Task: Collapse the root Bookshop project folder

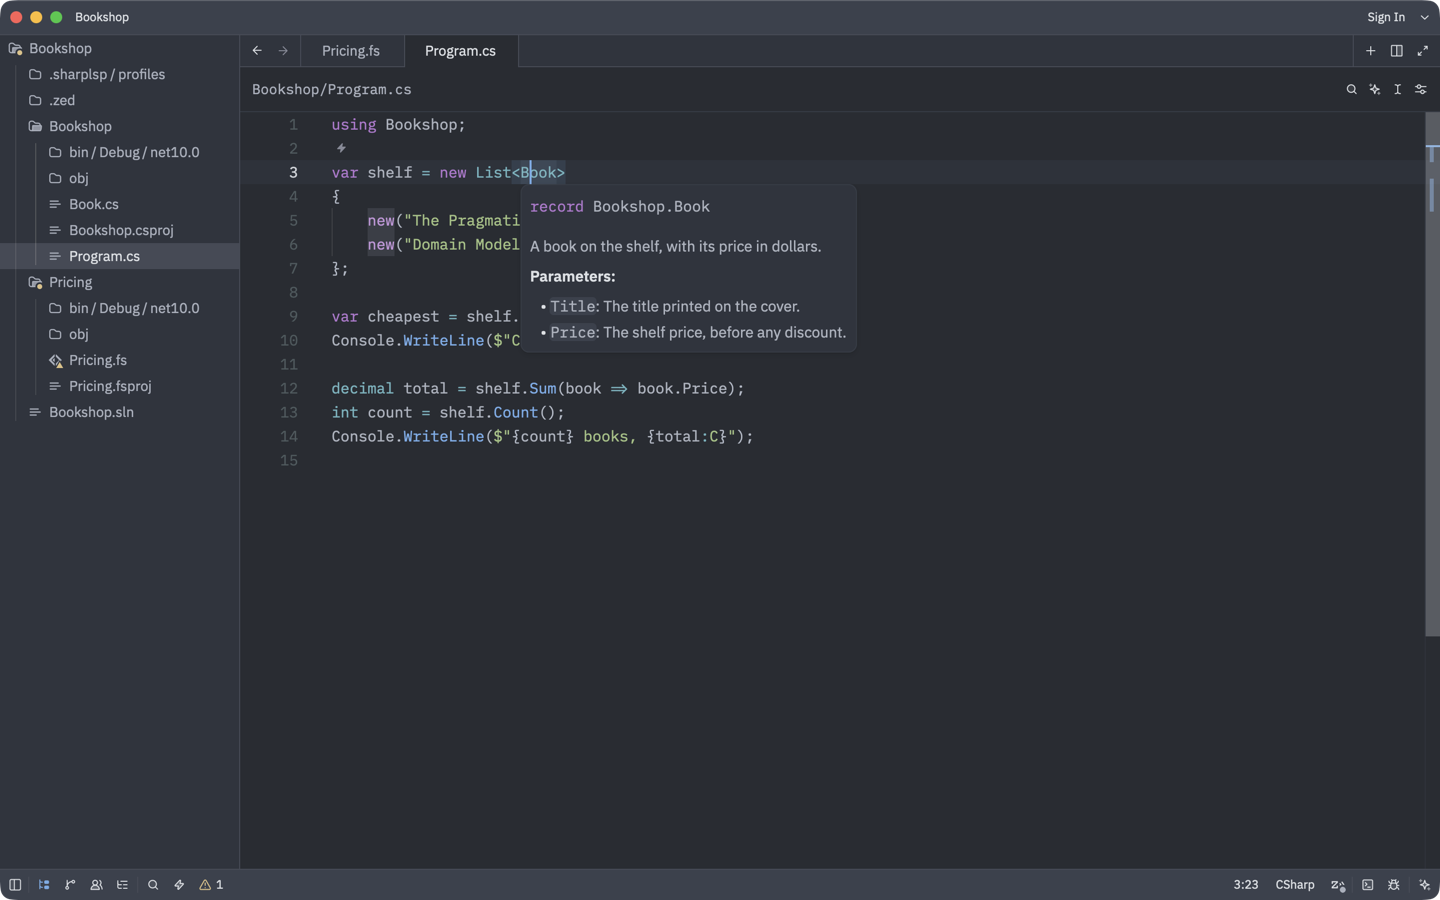Action: coord(120,48)
